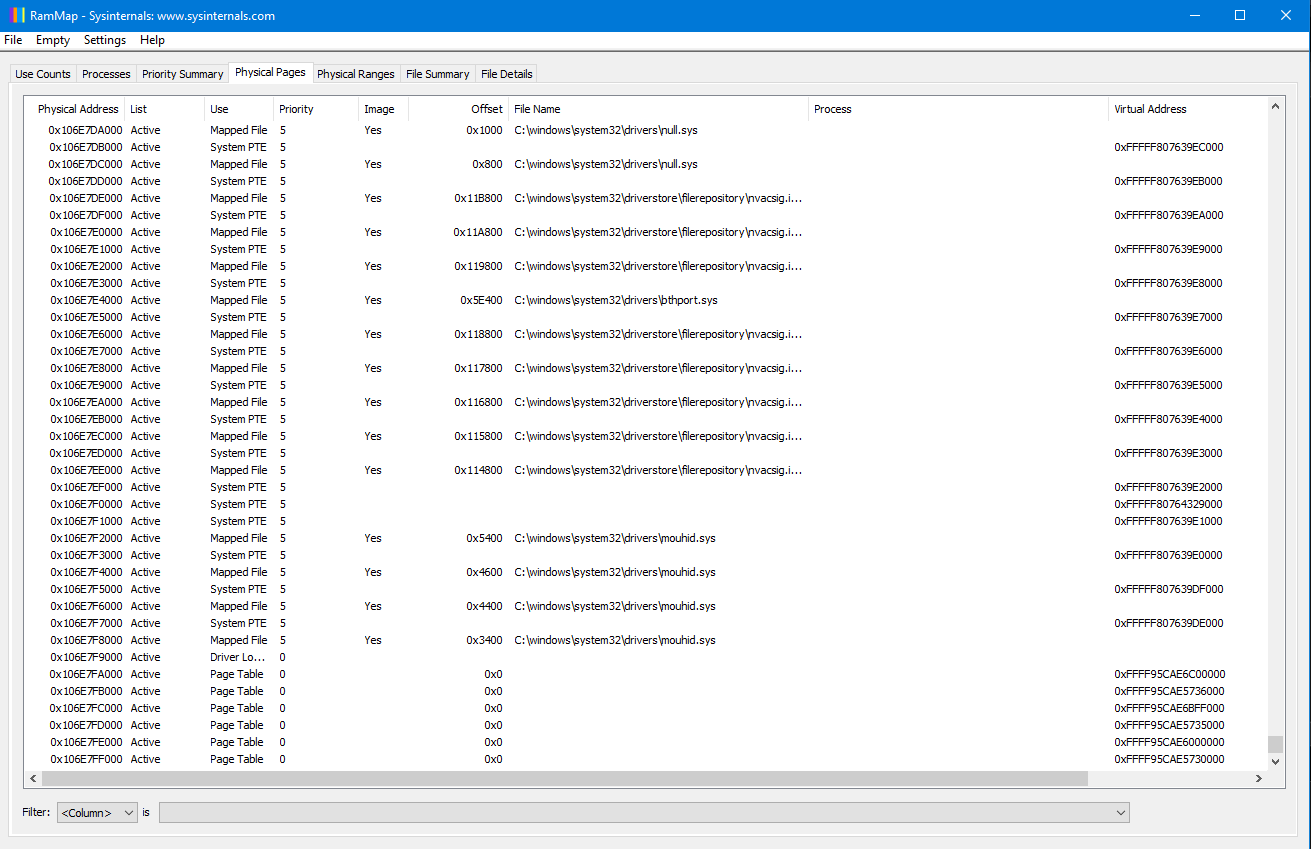Sort by Priority column header
The image size is (1311, 849).
[x=316, y=109]
